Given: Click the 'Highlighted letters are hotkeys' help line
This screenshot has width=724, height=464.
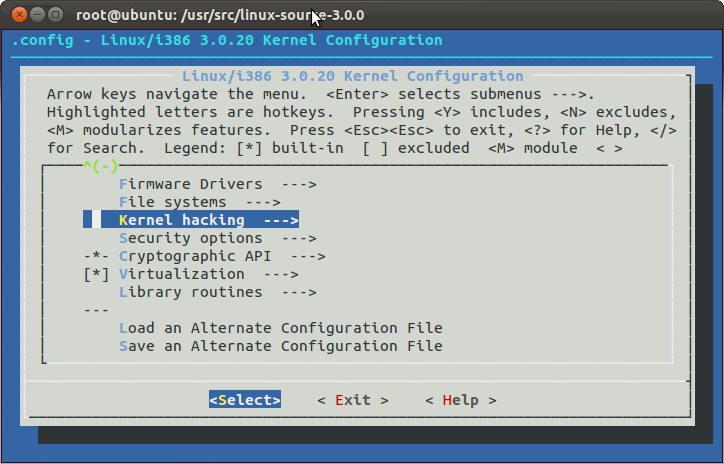Looking at the screenshot, I should point(362,112).
